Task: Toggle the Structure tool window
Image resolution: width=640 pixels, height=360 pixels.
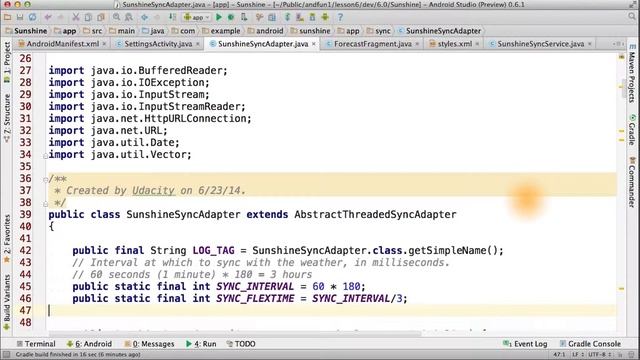Action: click(x=7, y=118)
